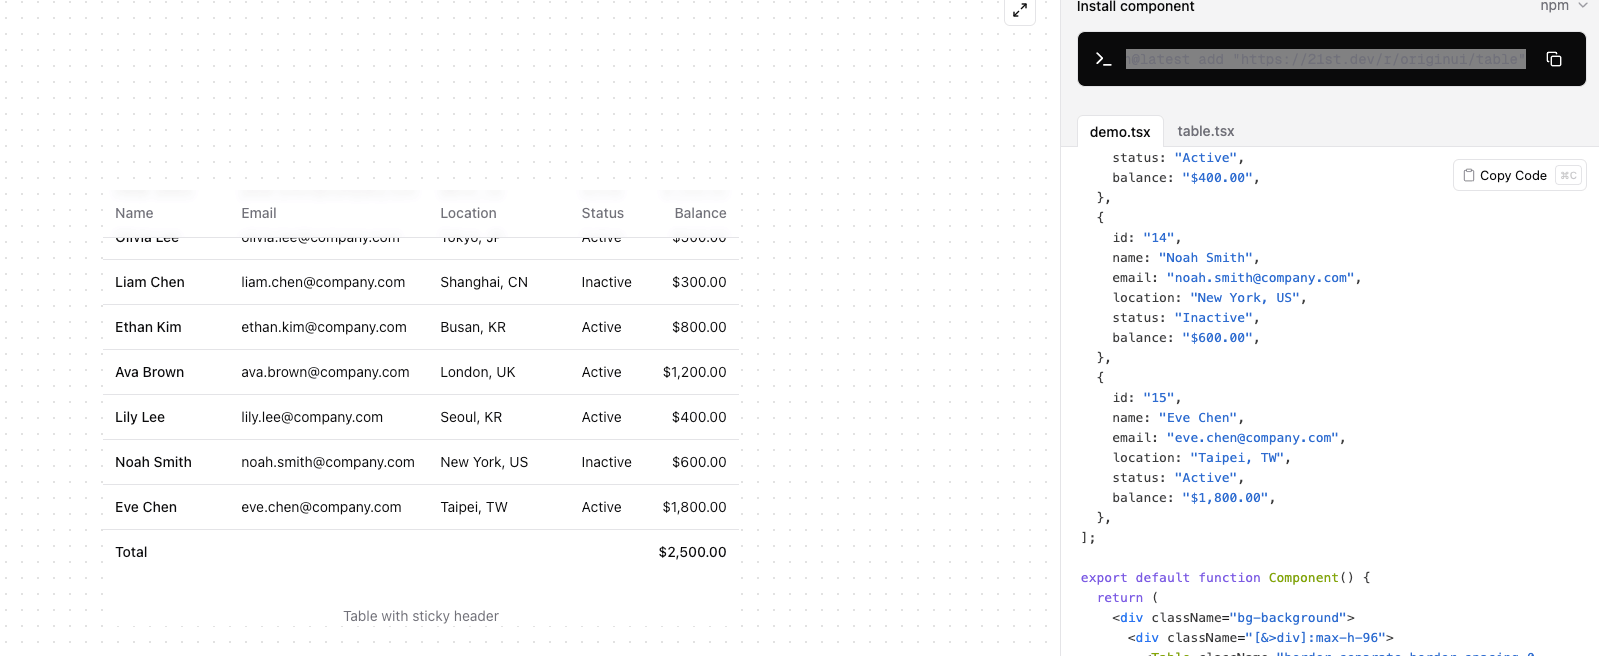Click Noah Smith's Inactive status cell
The image size is (1599, 656).
coord(606,462)
